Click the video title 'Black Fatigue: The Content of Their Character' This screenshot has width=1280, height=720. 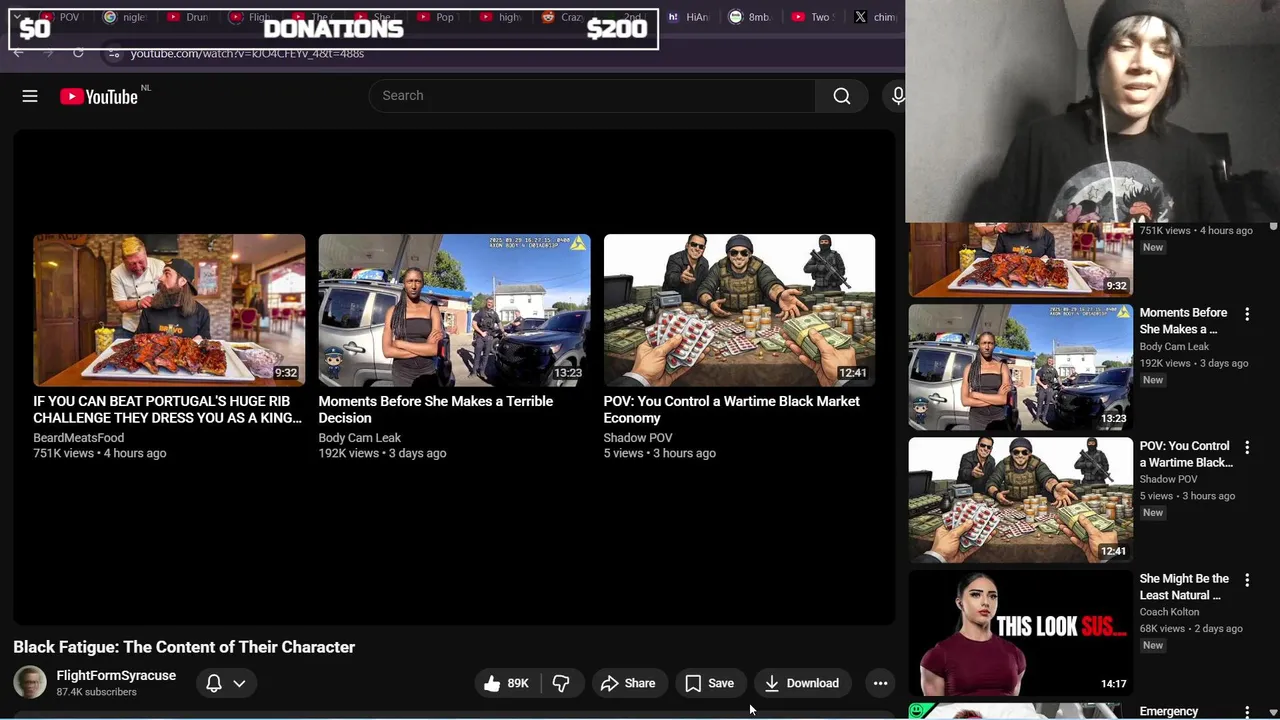184,647
